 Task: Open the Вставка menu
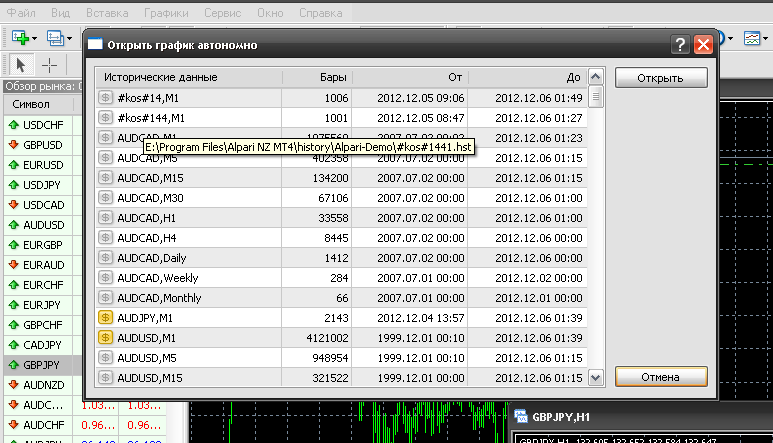pos(107,13)
